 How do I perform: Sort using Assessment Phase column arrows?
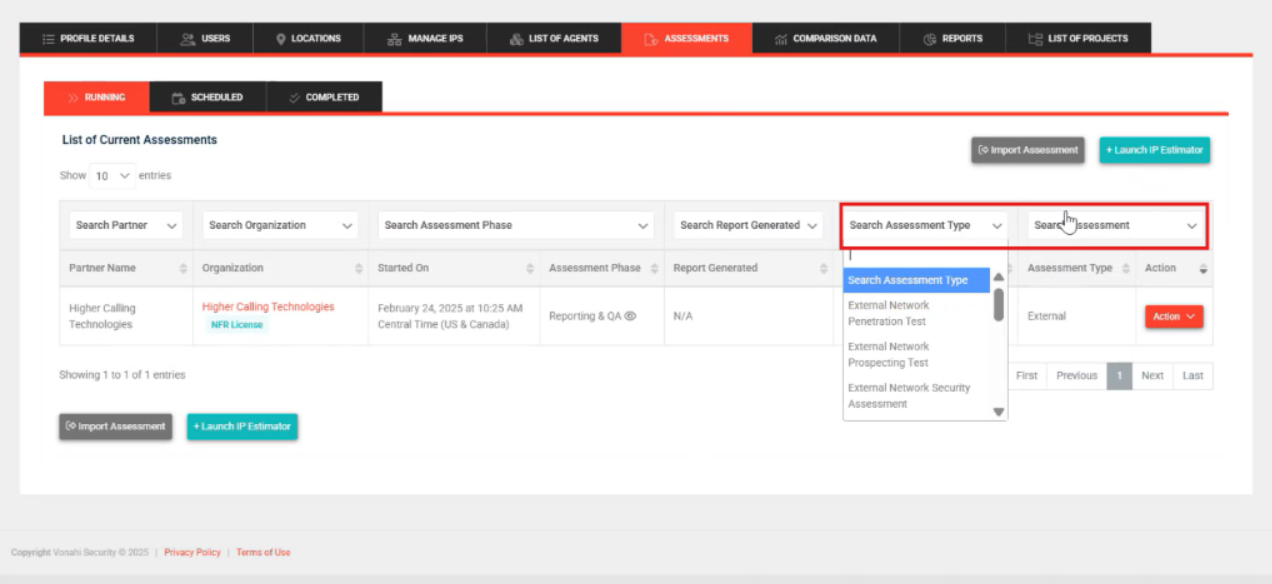654,268
